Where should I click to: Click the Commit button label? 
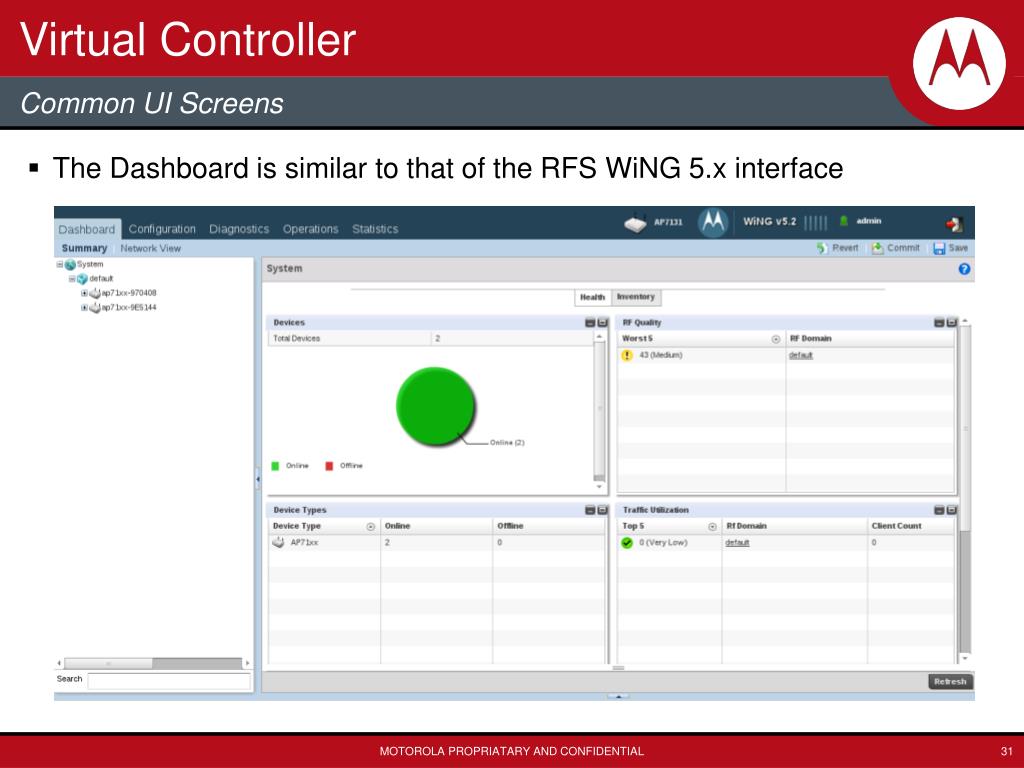pyautogui.click(x=903, y=248)
